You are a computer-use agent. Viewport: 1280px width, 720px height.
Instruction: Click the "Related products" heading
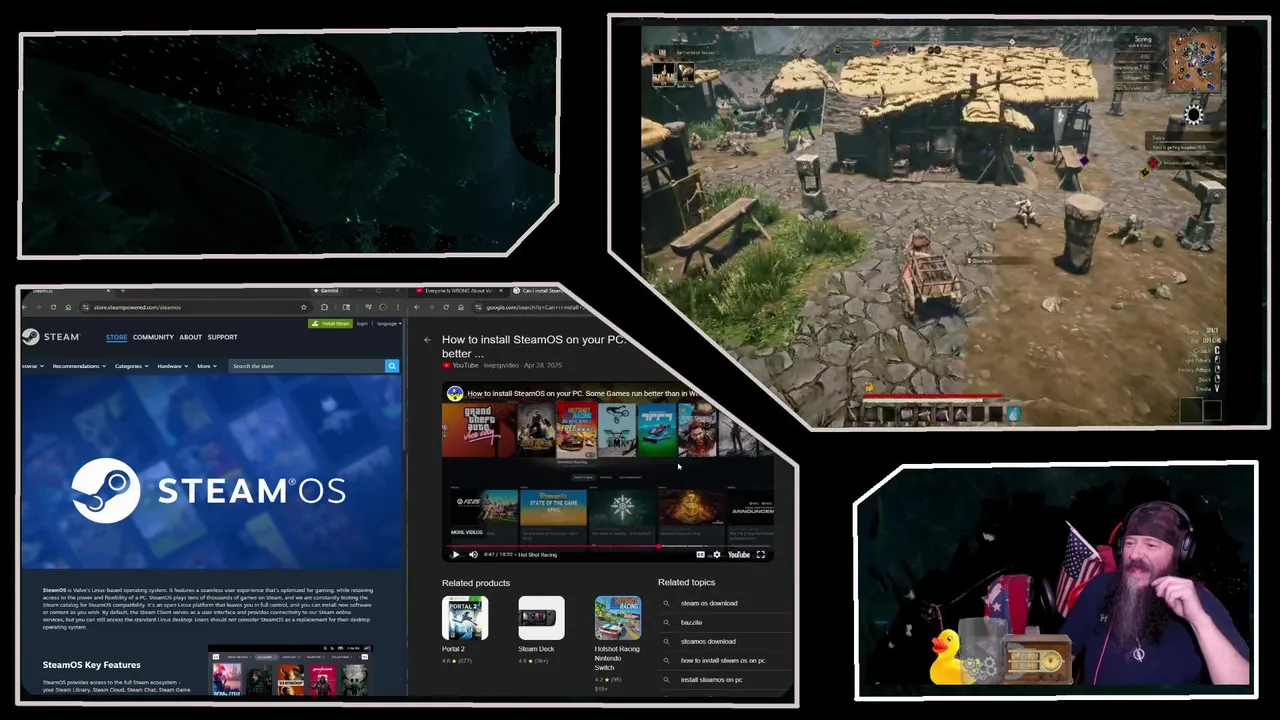pos(476,582)
